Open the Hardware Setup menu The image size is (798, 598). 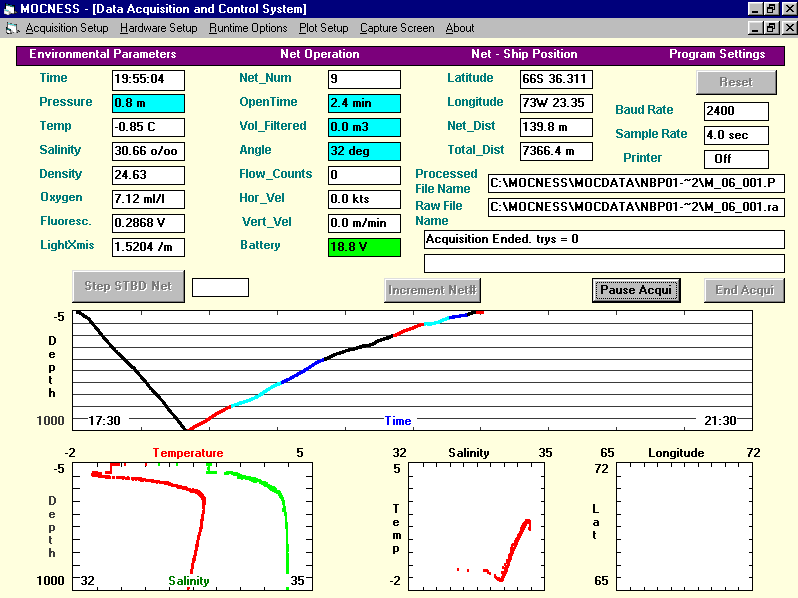(159, 28)
